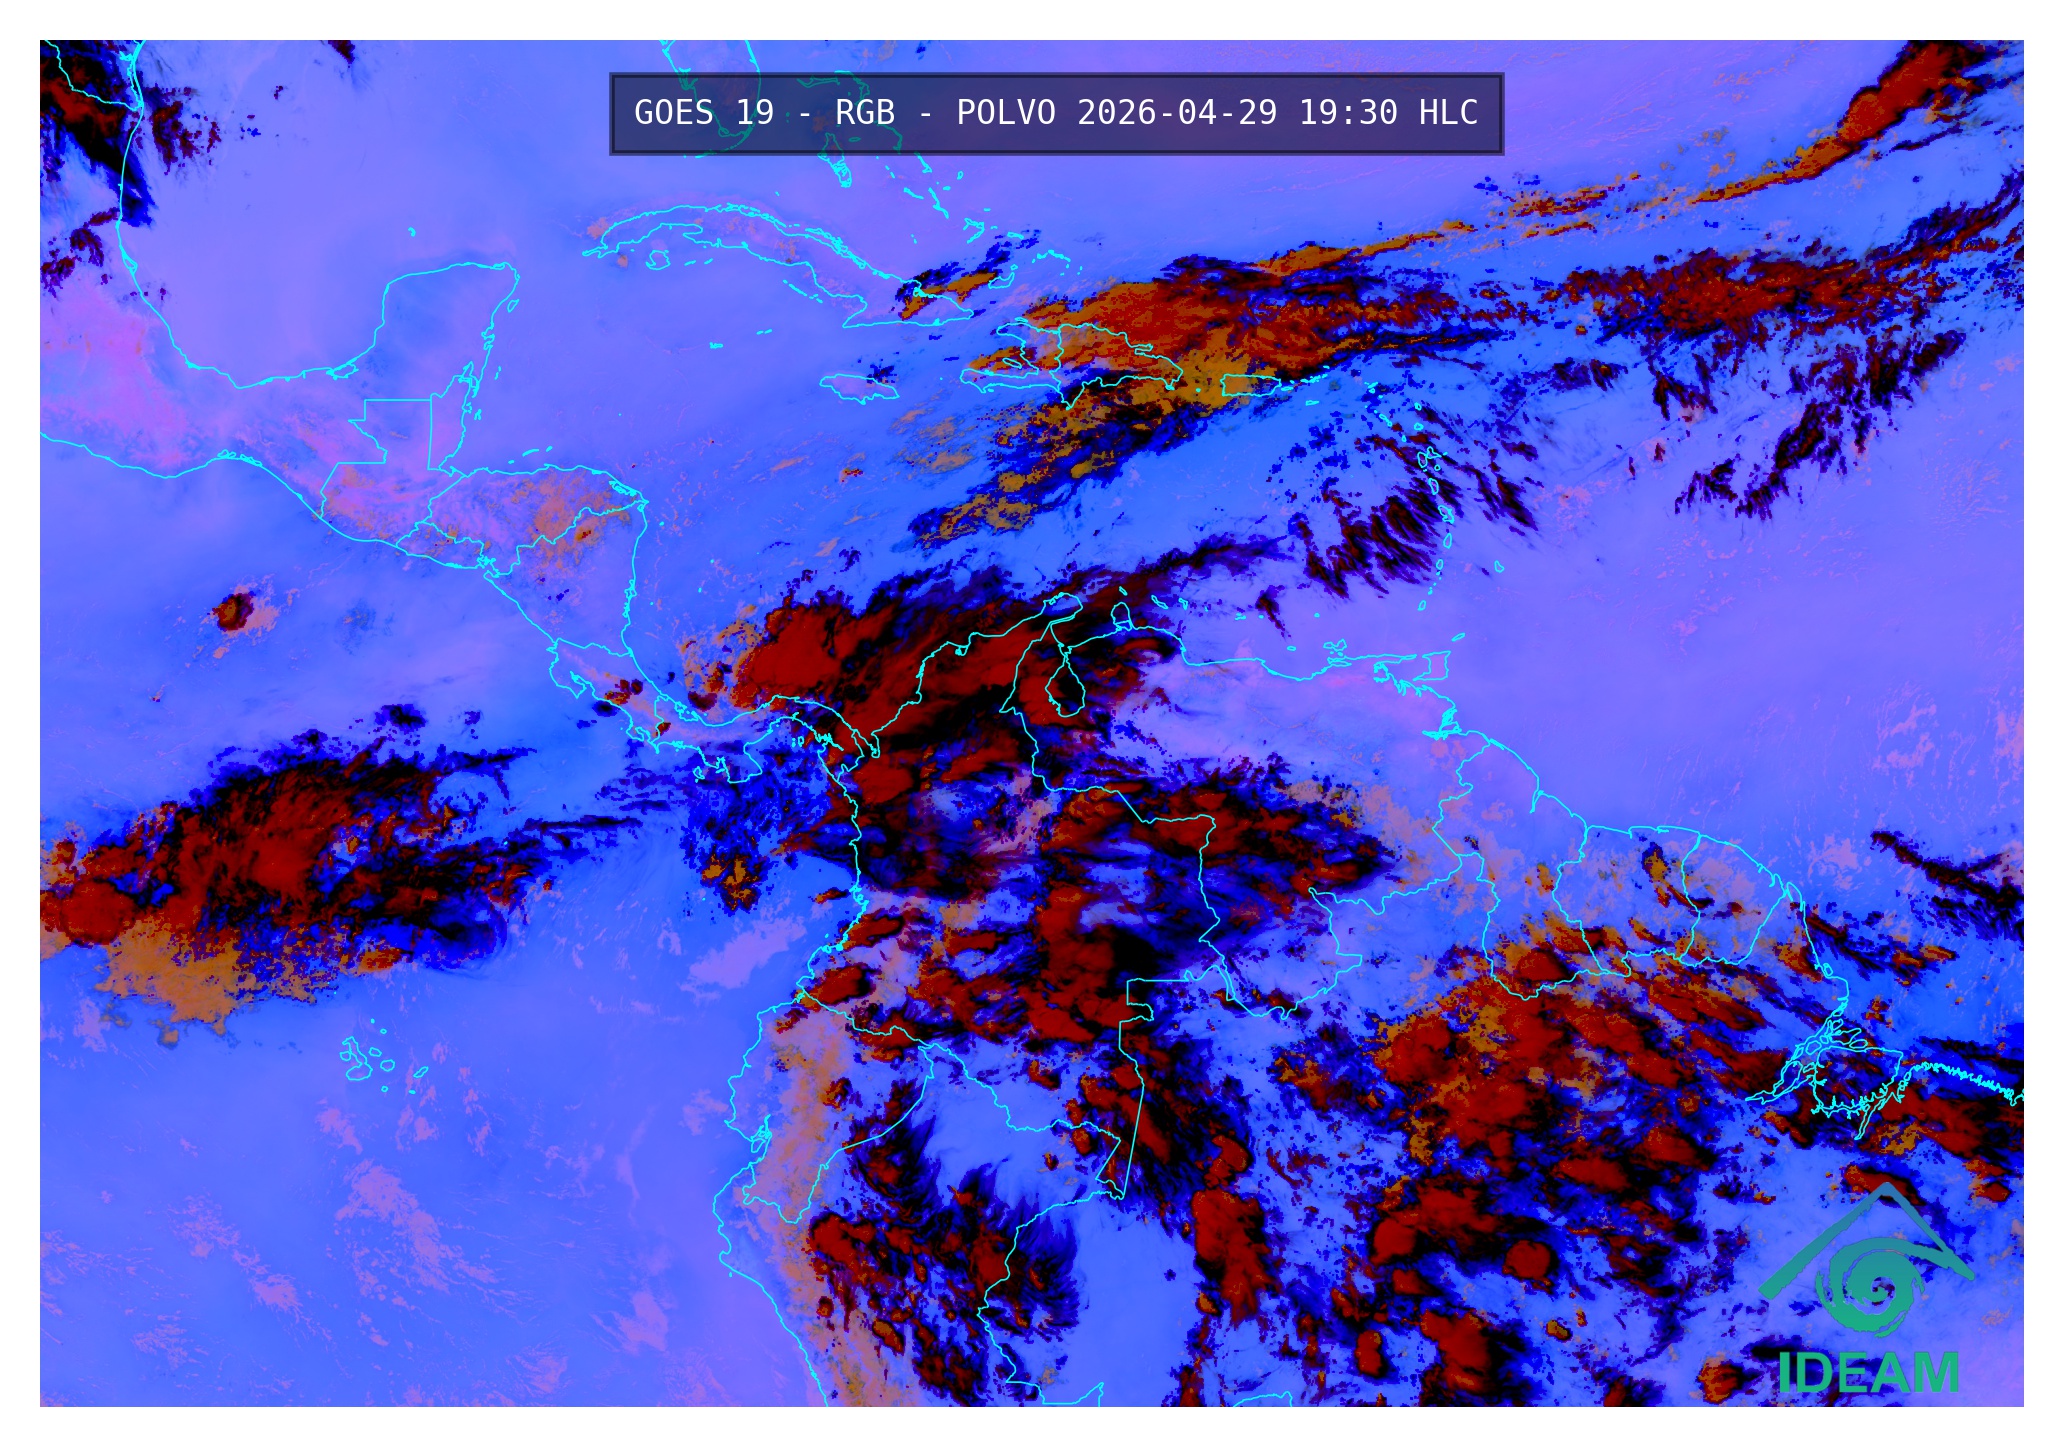Click the Trinidad island outline
This screenshot has width=2063, height=1447.
(1436, 667)
